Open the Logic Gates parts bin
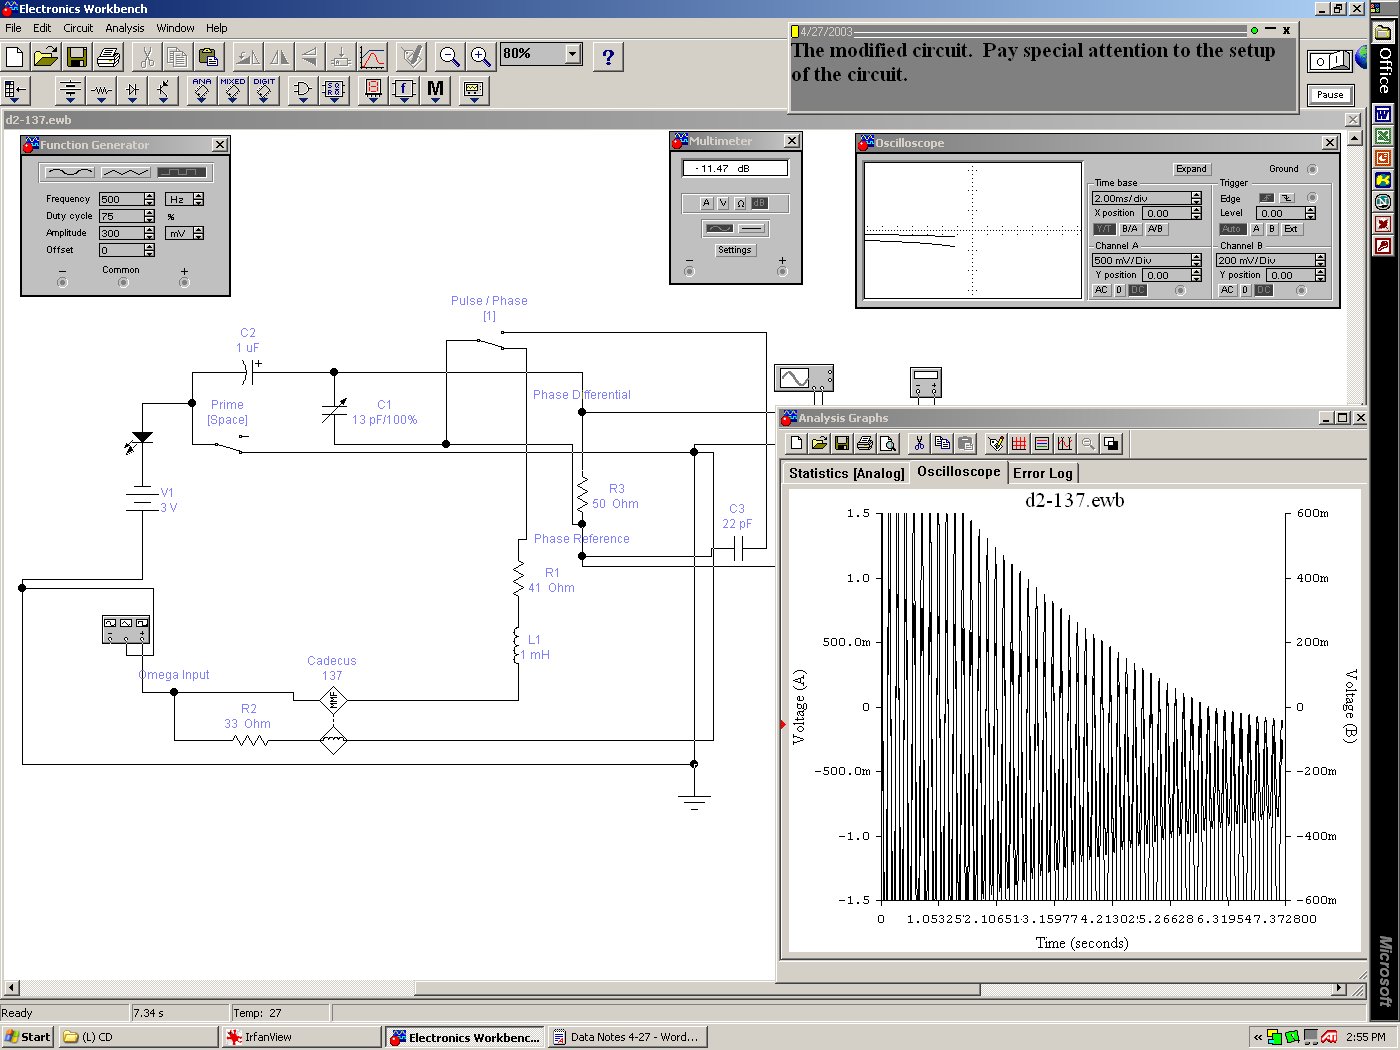Screen dimensions: 1400x1050 click(302, 91)
